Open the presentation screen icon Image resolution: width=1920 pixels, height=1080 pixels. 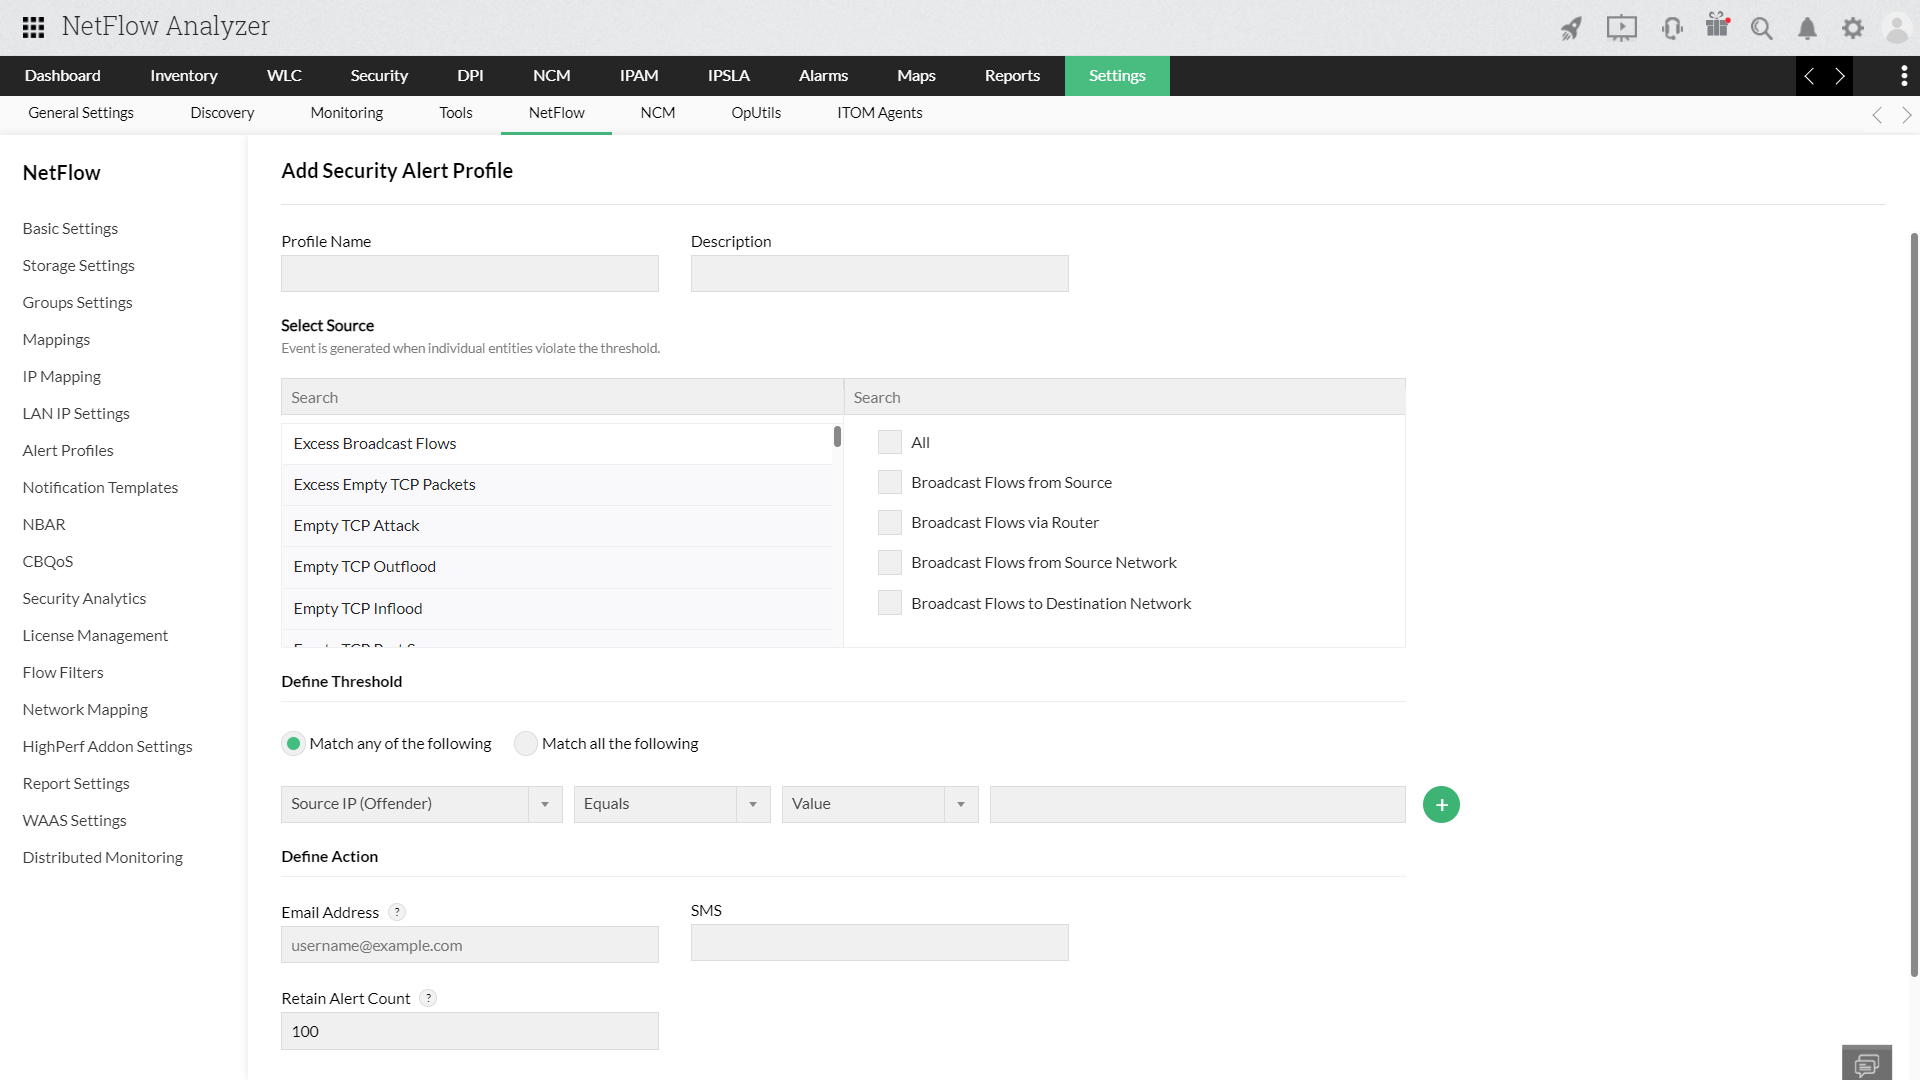pyautogui.click(x=1621, y=28)
